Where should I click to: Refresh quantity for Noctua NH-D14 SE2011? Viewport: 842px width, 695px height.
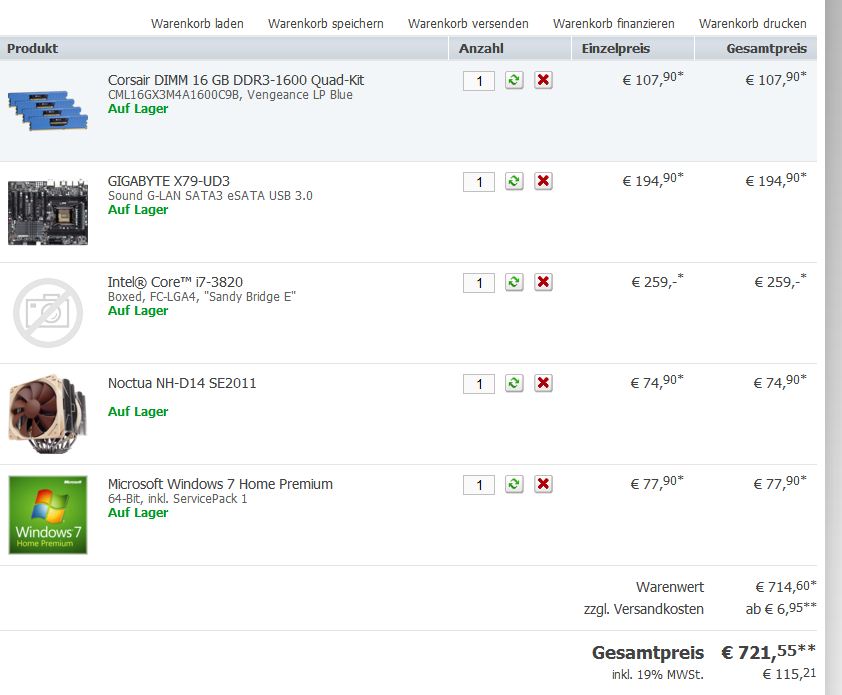click(514, 383)
